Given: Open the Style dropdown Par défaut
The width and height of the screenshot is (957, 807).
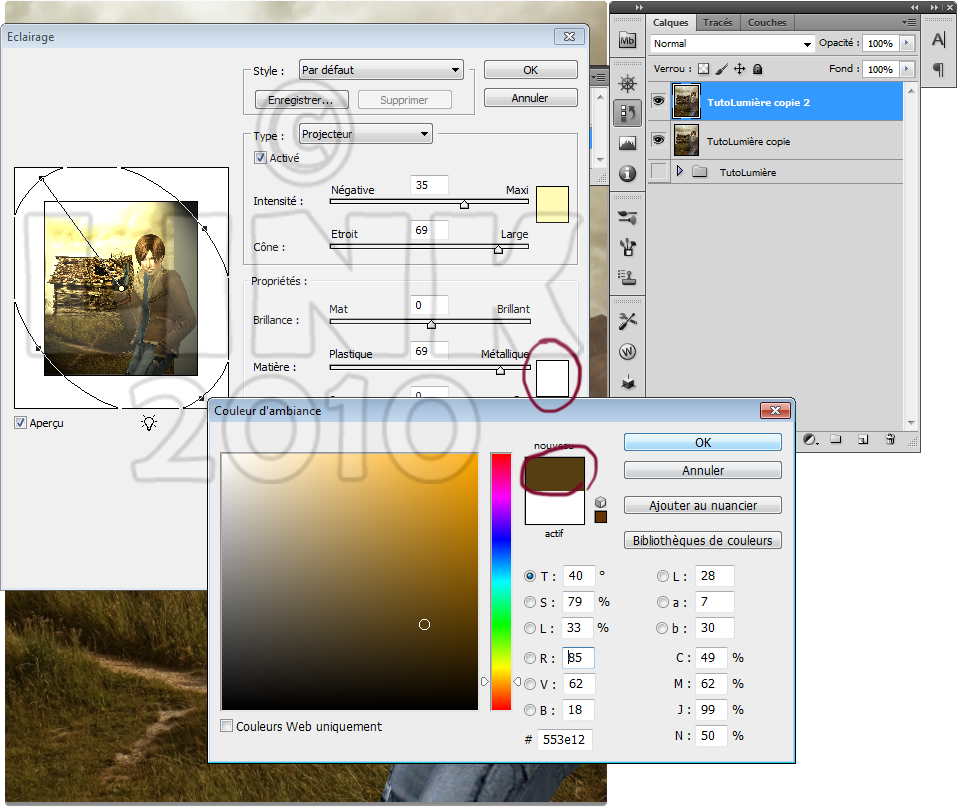Looking at the screenshot, I should coord(382,70).
